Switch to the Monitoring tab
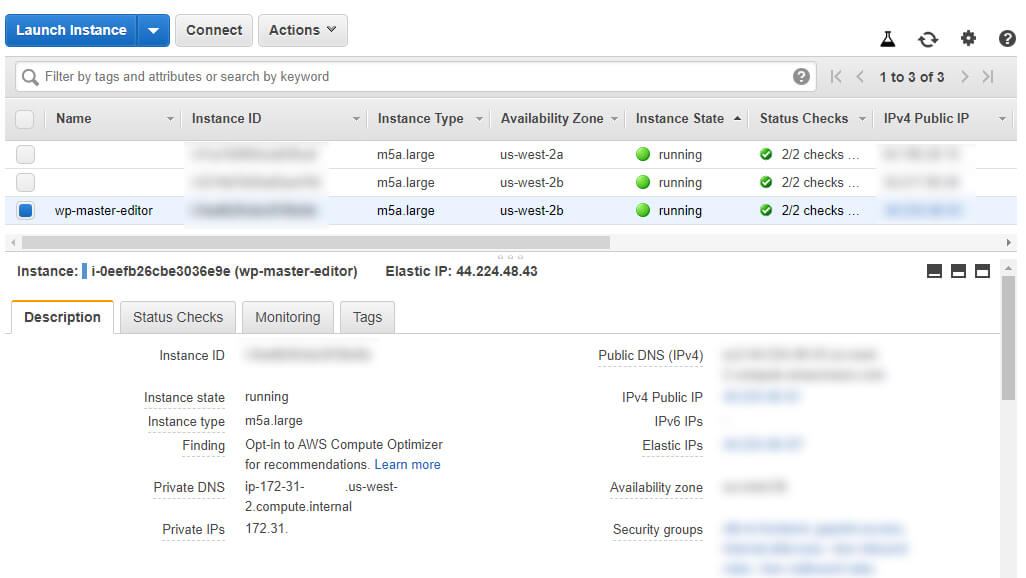This screenshot has width=1026, height=578. 287,317
